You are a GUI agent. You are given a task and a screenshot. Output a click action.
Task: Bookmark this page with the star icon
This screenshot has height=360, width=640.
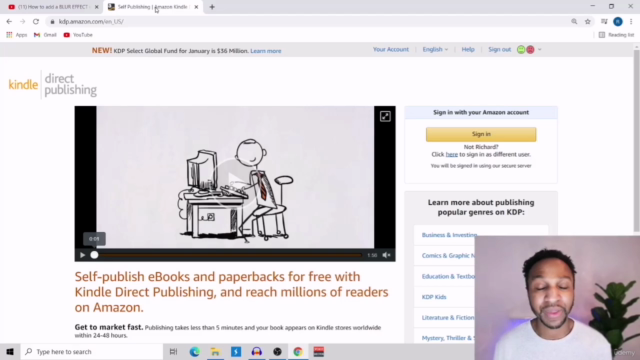click(x=588, y=22)
